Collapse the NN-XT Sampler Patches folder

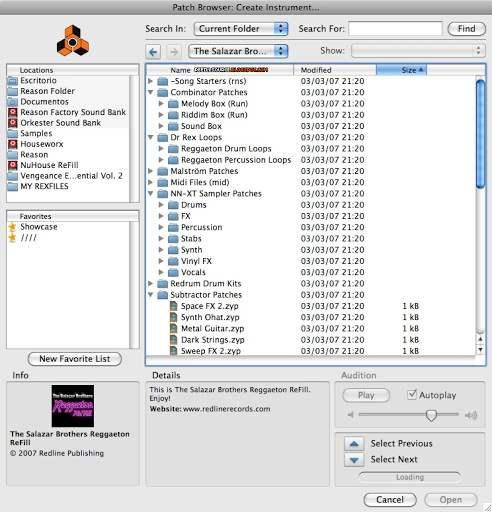point(151,193)
